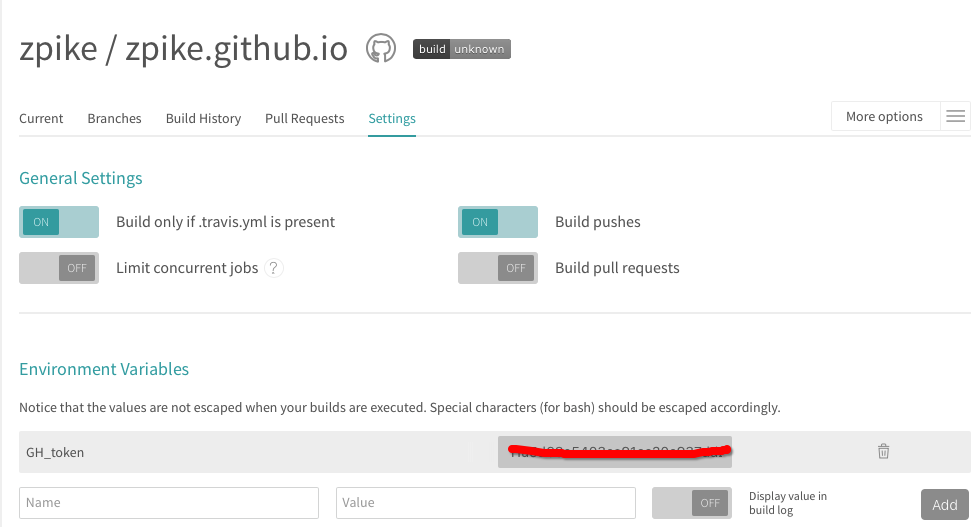Select the redacted GH_token value field
977x527 pixels.
[614, 452]
